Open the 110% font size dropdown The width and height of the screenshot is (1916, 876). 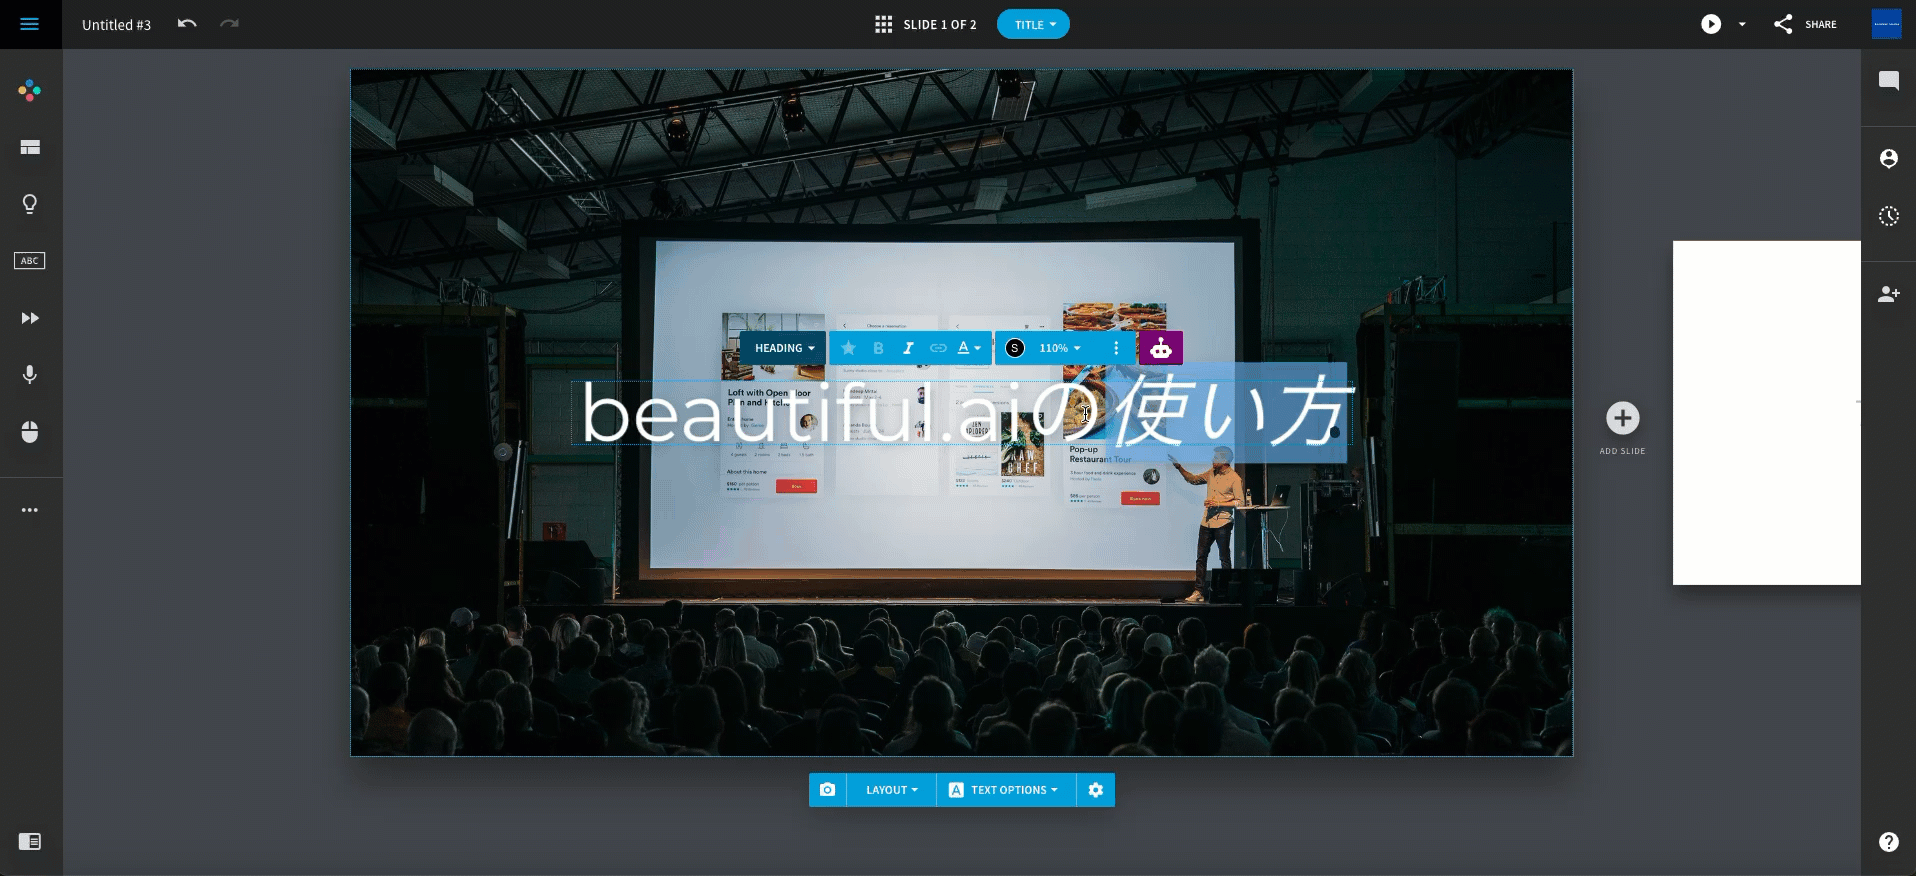pos(1060,348)
